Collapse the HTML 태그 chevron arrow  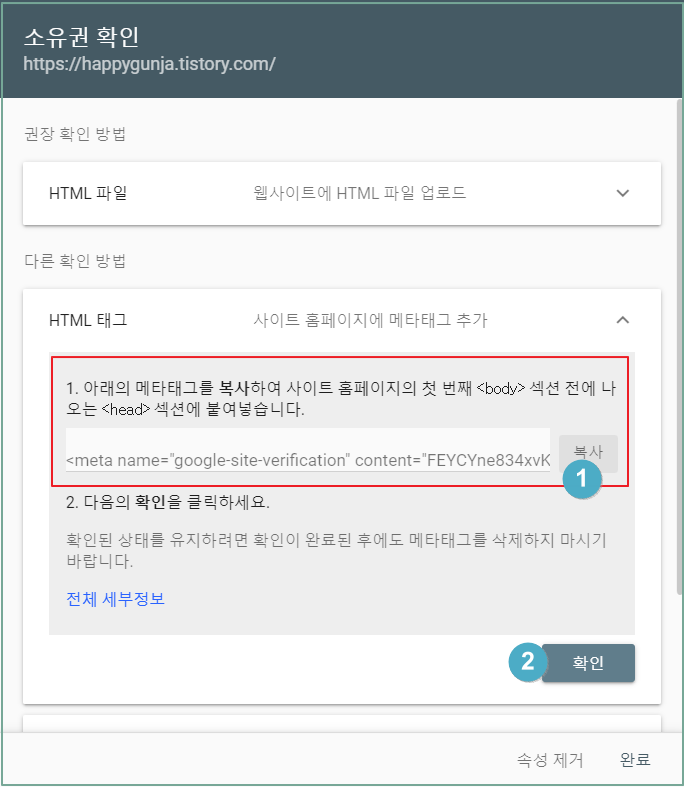(x=622, y=320)
